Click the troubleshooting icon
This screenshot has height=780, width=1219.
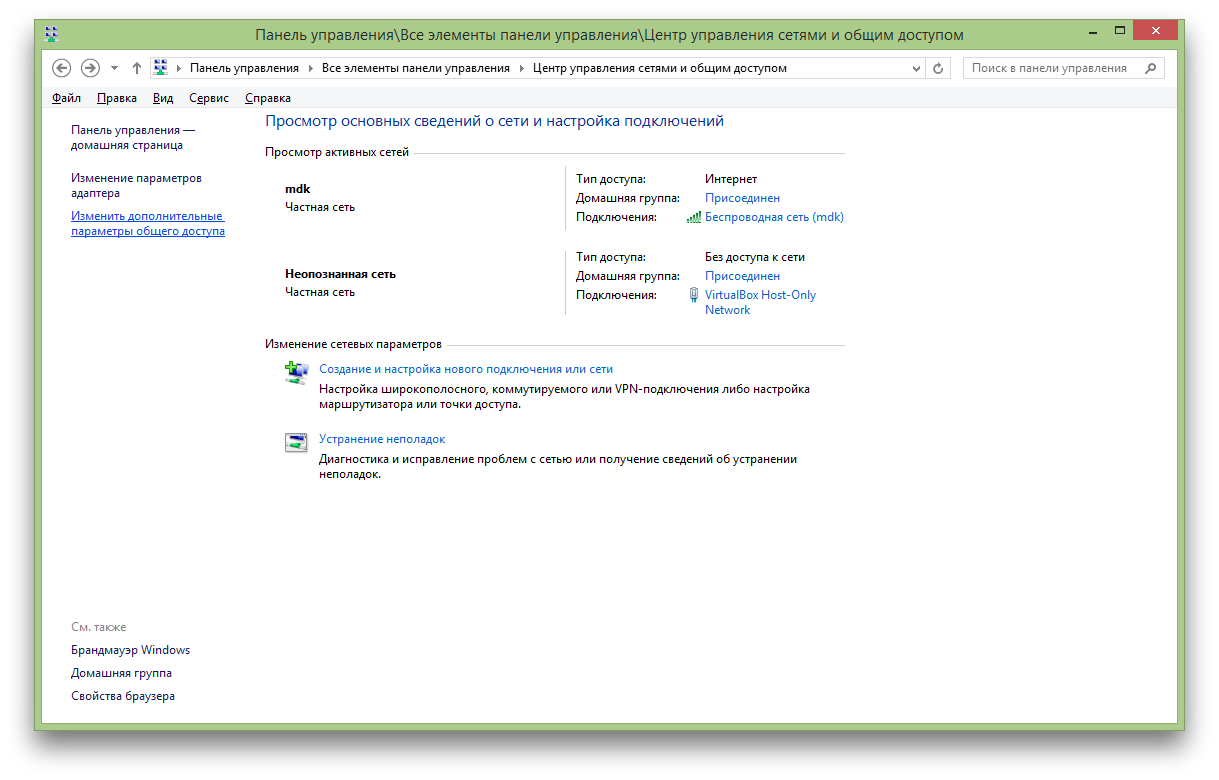pos(296,443)
